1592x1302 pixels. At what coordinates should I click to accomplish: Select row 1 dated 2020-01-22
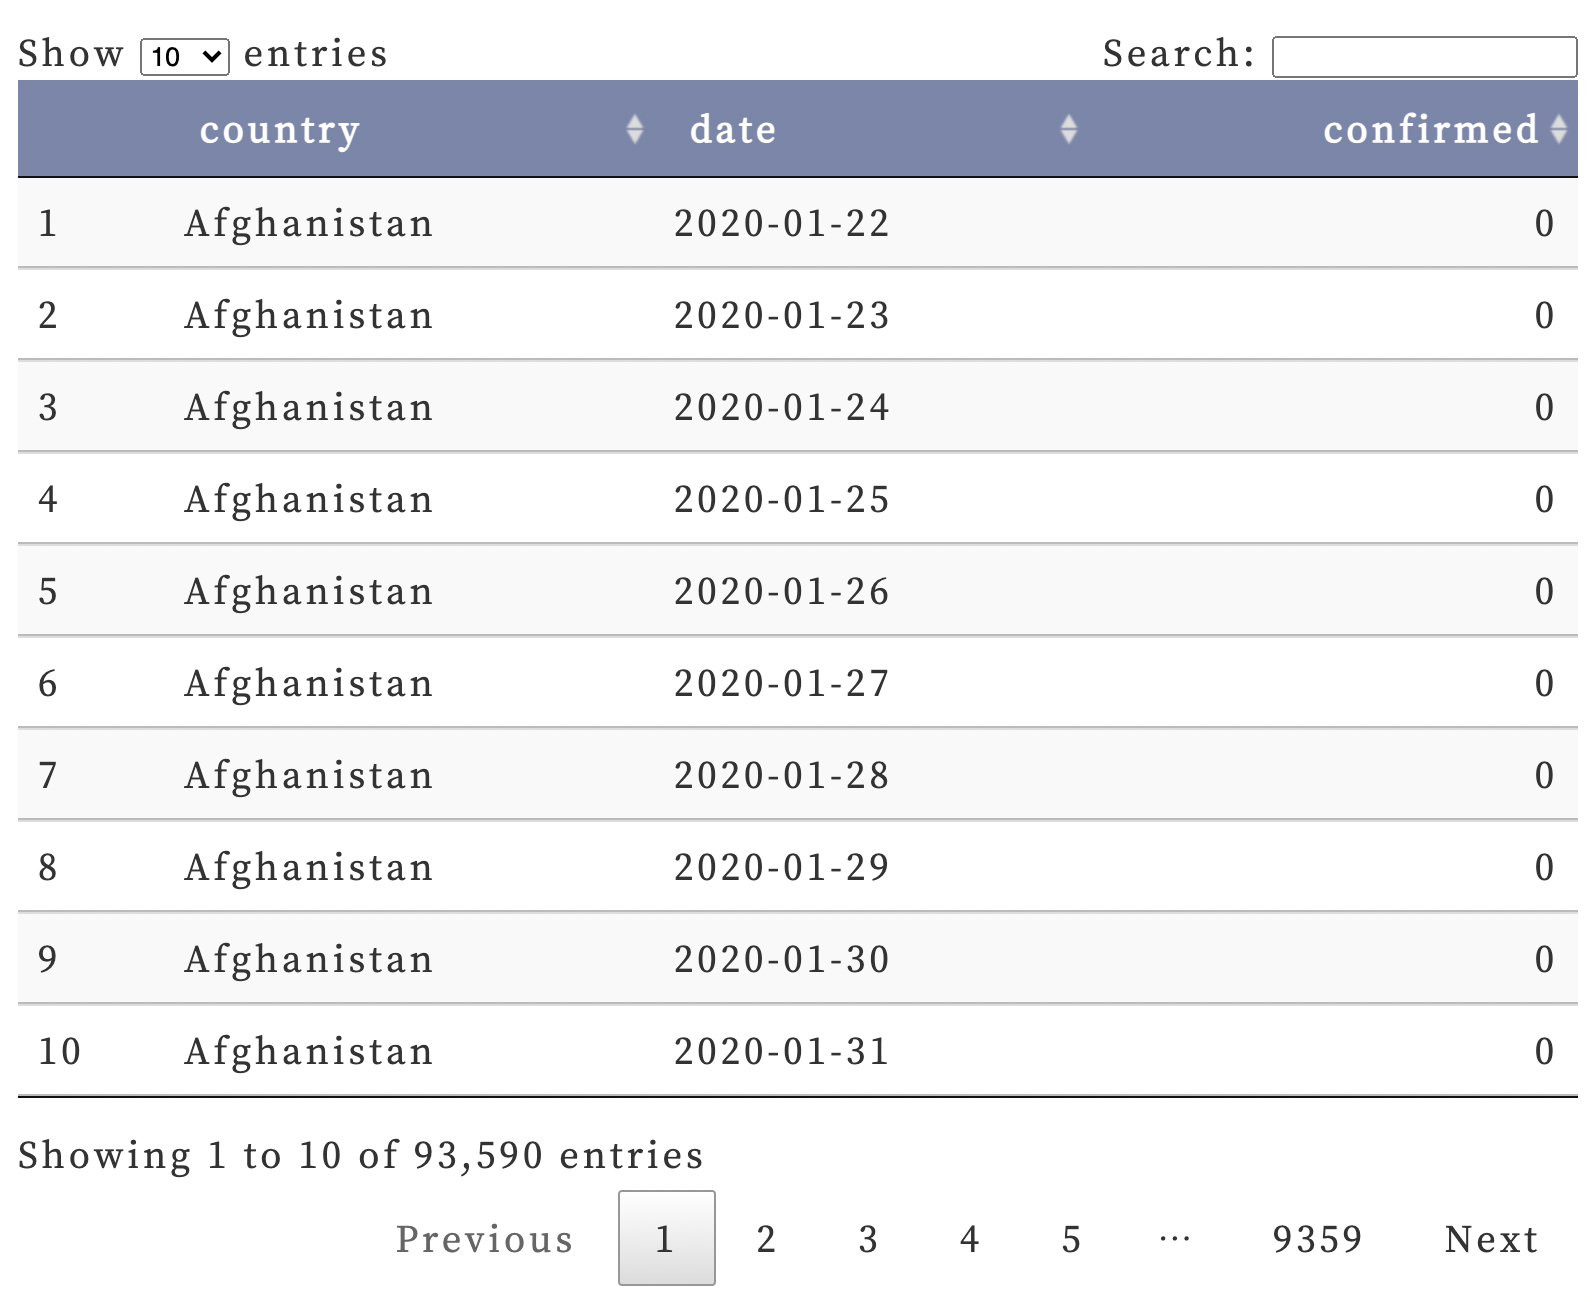point(798,223)
